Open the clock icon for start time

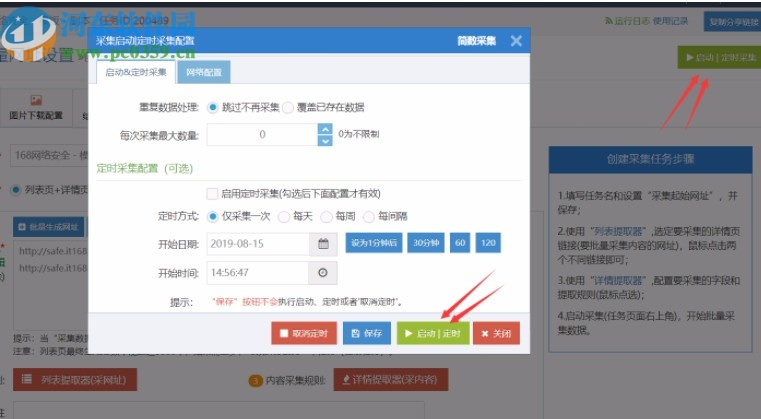coord(323,273)
